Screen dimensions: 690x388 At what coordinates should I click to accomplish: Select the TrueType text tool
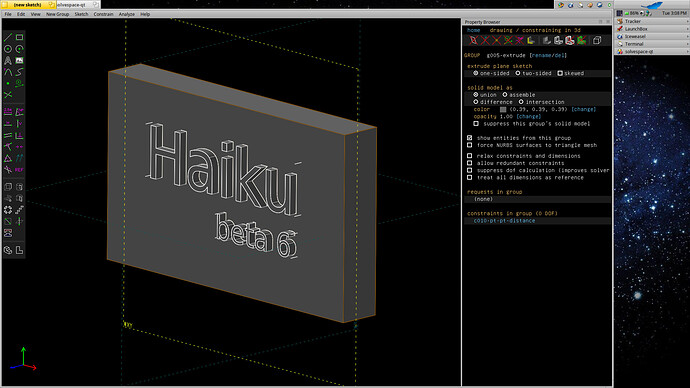click(x=8, y=60)
